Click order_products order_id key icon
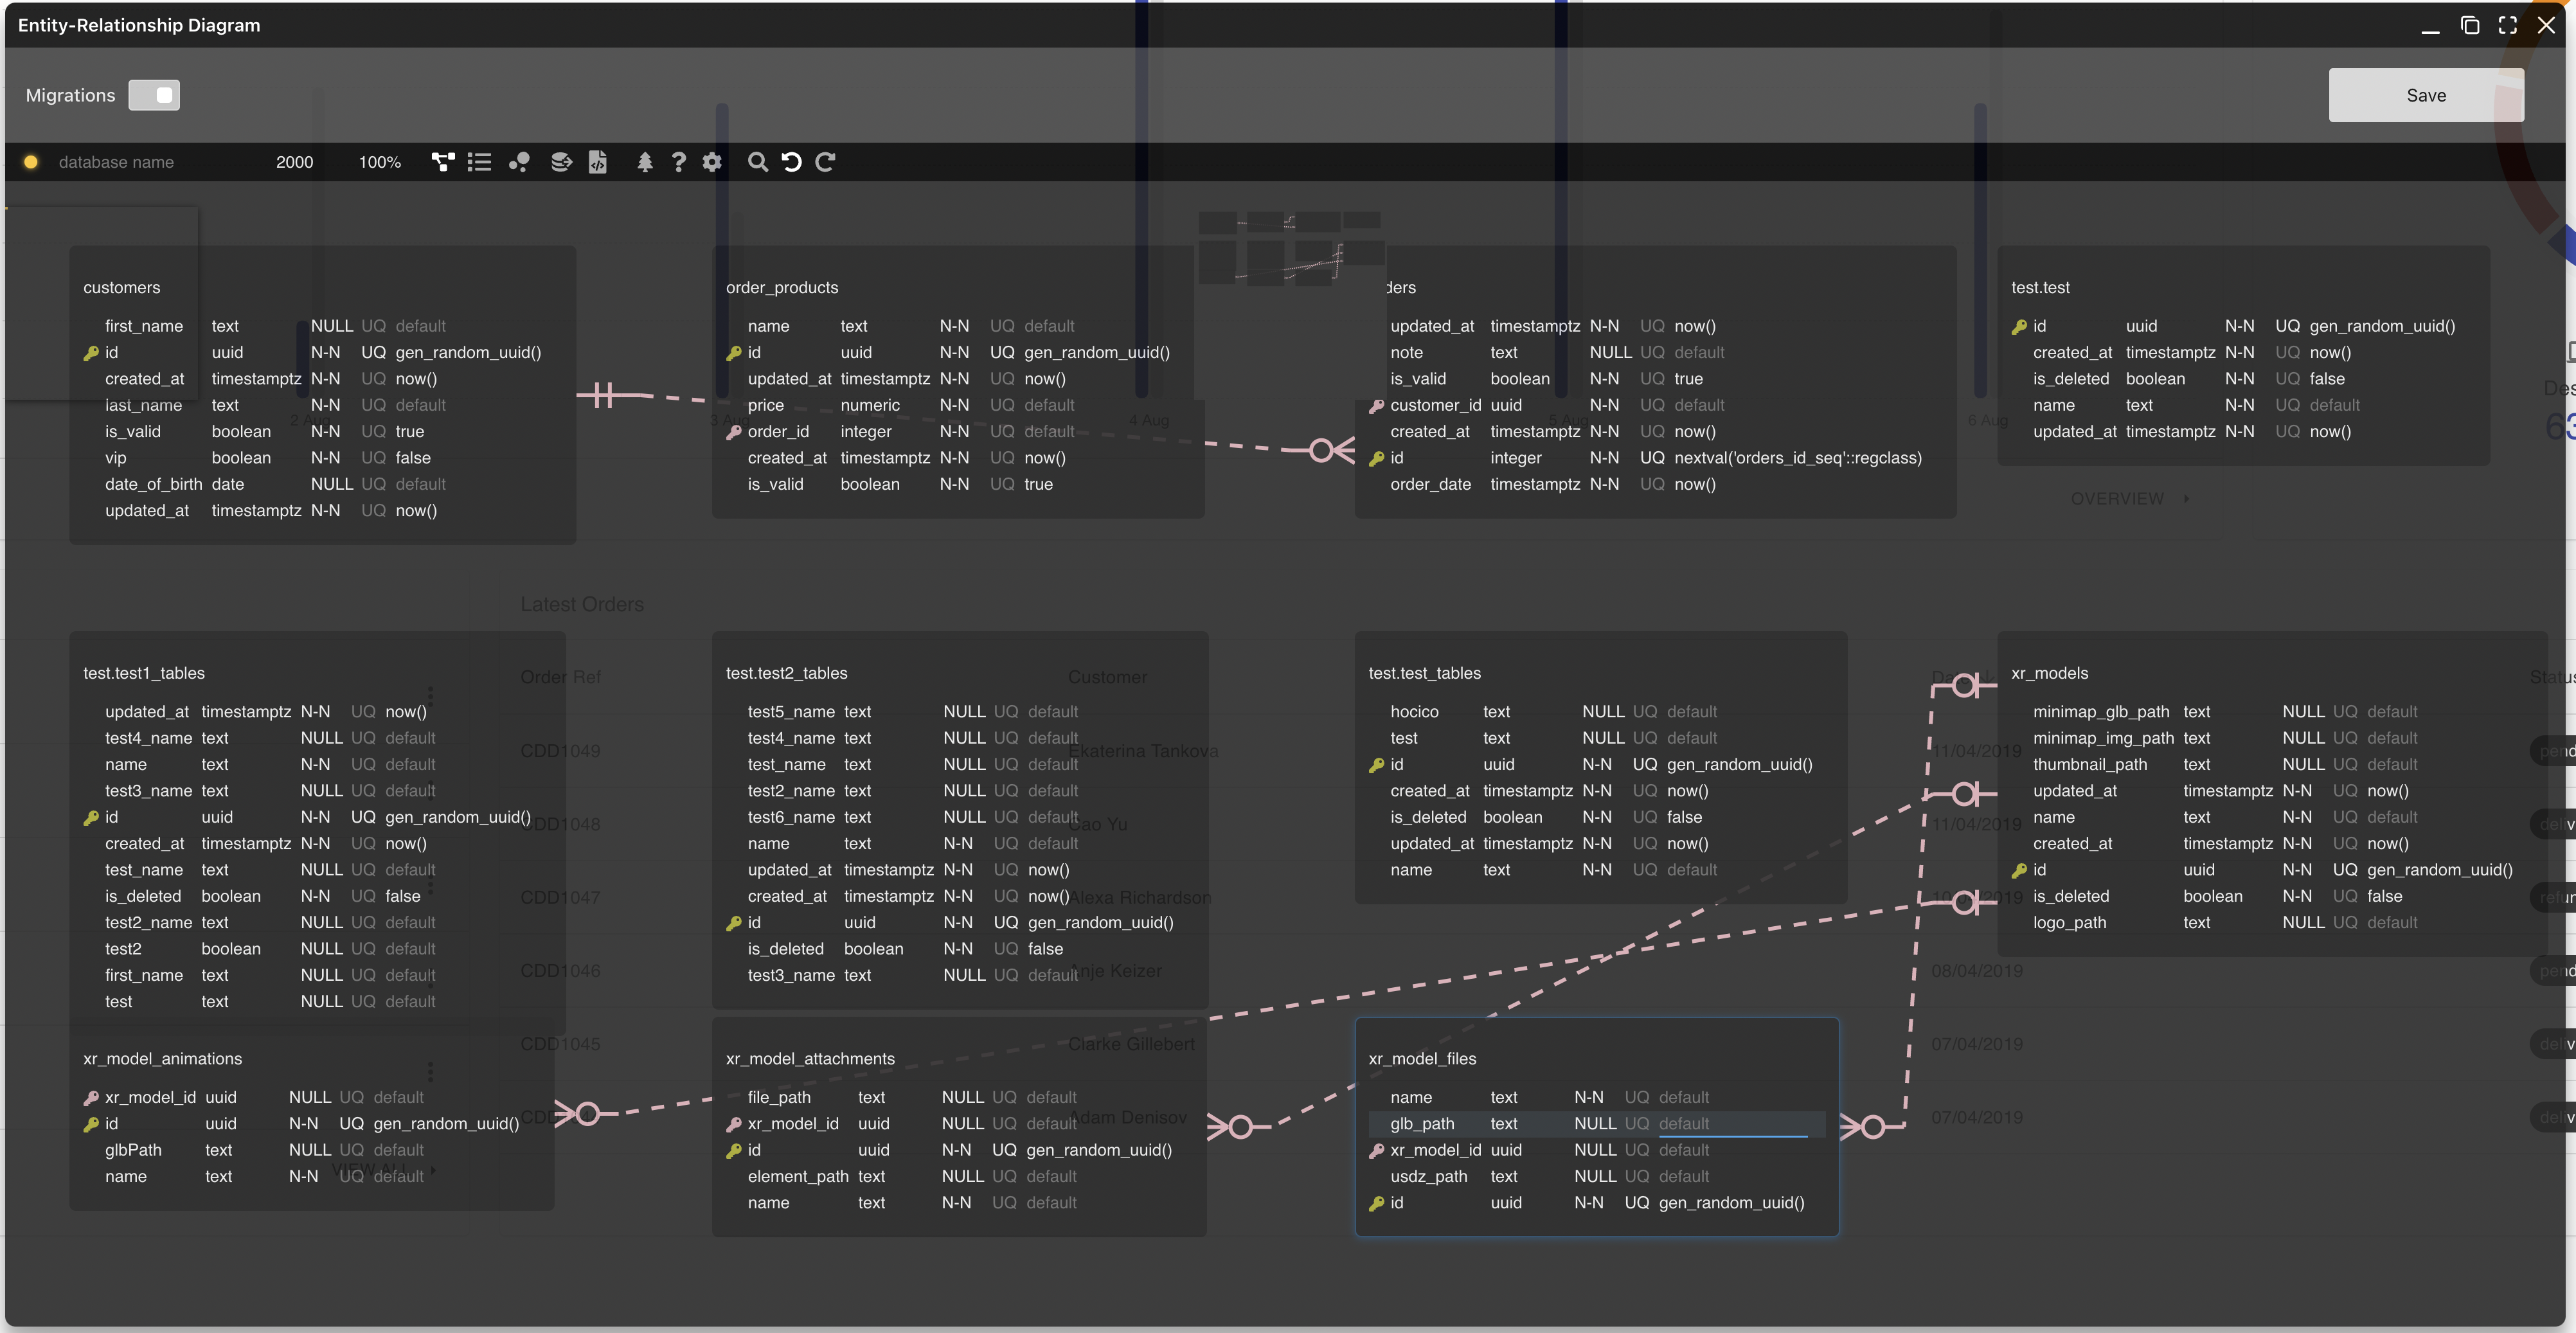This screenshot has width=2576, height=1333. (734, 432)
